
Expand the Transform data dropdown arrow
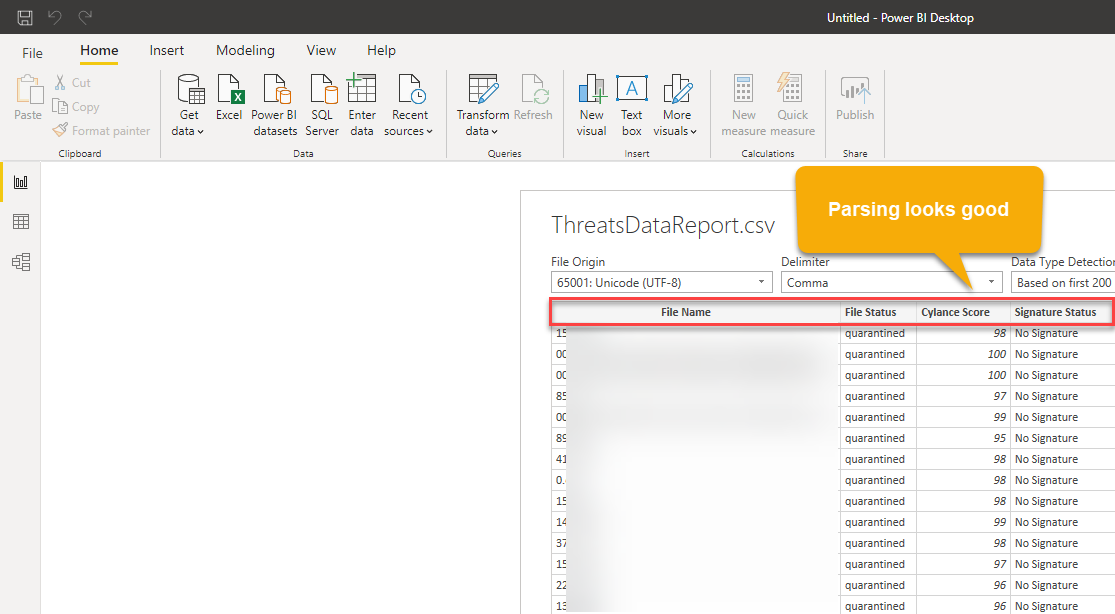pyautogui.click(x=494, y=132)
